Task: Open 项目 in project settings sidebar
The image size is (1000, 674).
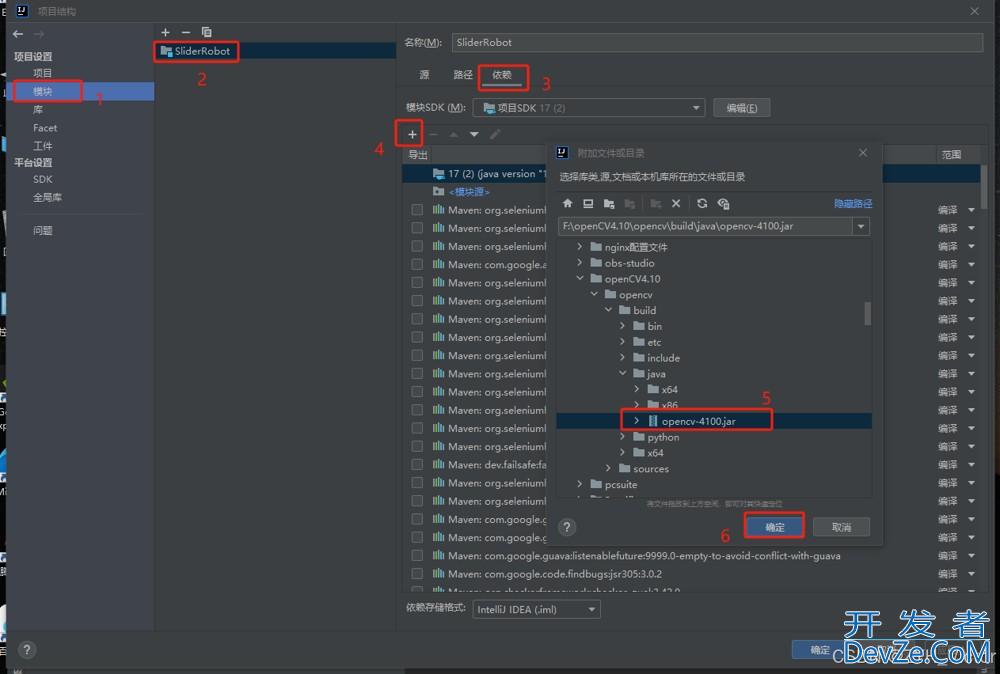Action: coord(42,73)
